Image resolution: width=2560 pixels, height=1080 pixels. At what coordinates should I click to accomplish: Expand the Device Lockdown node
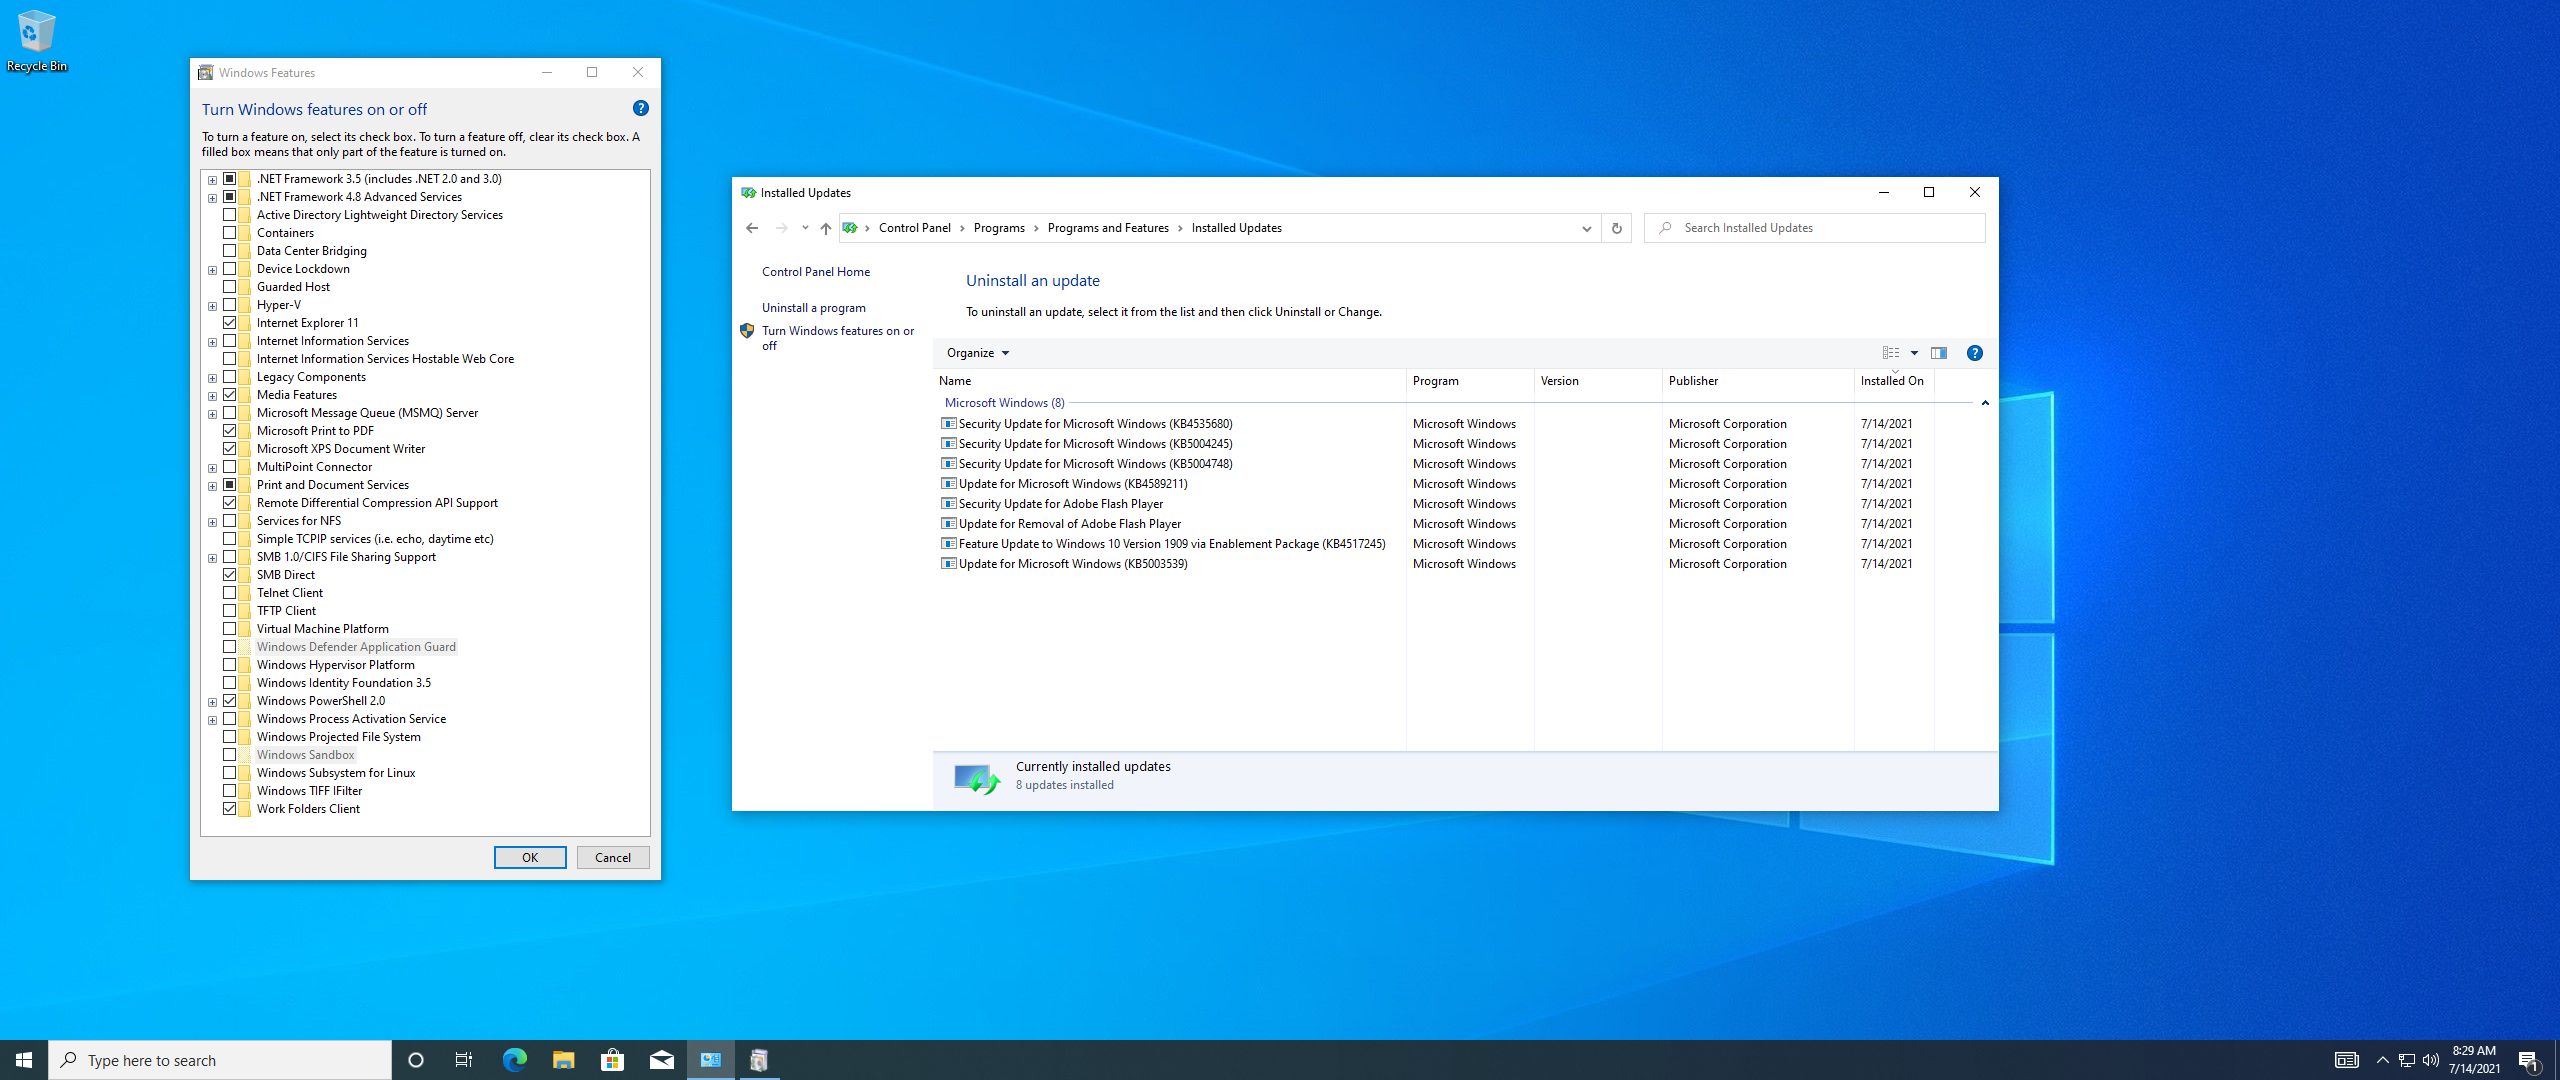[212, 270]
